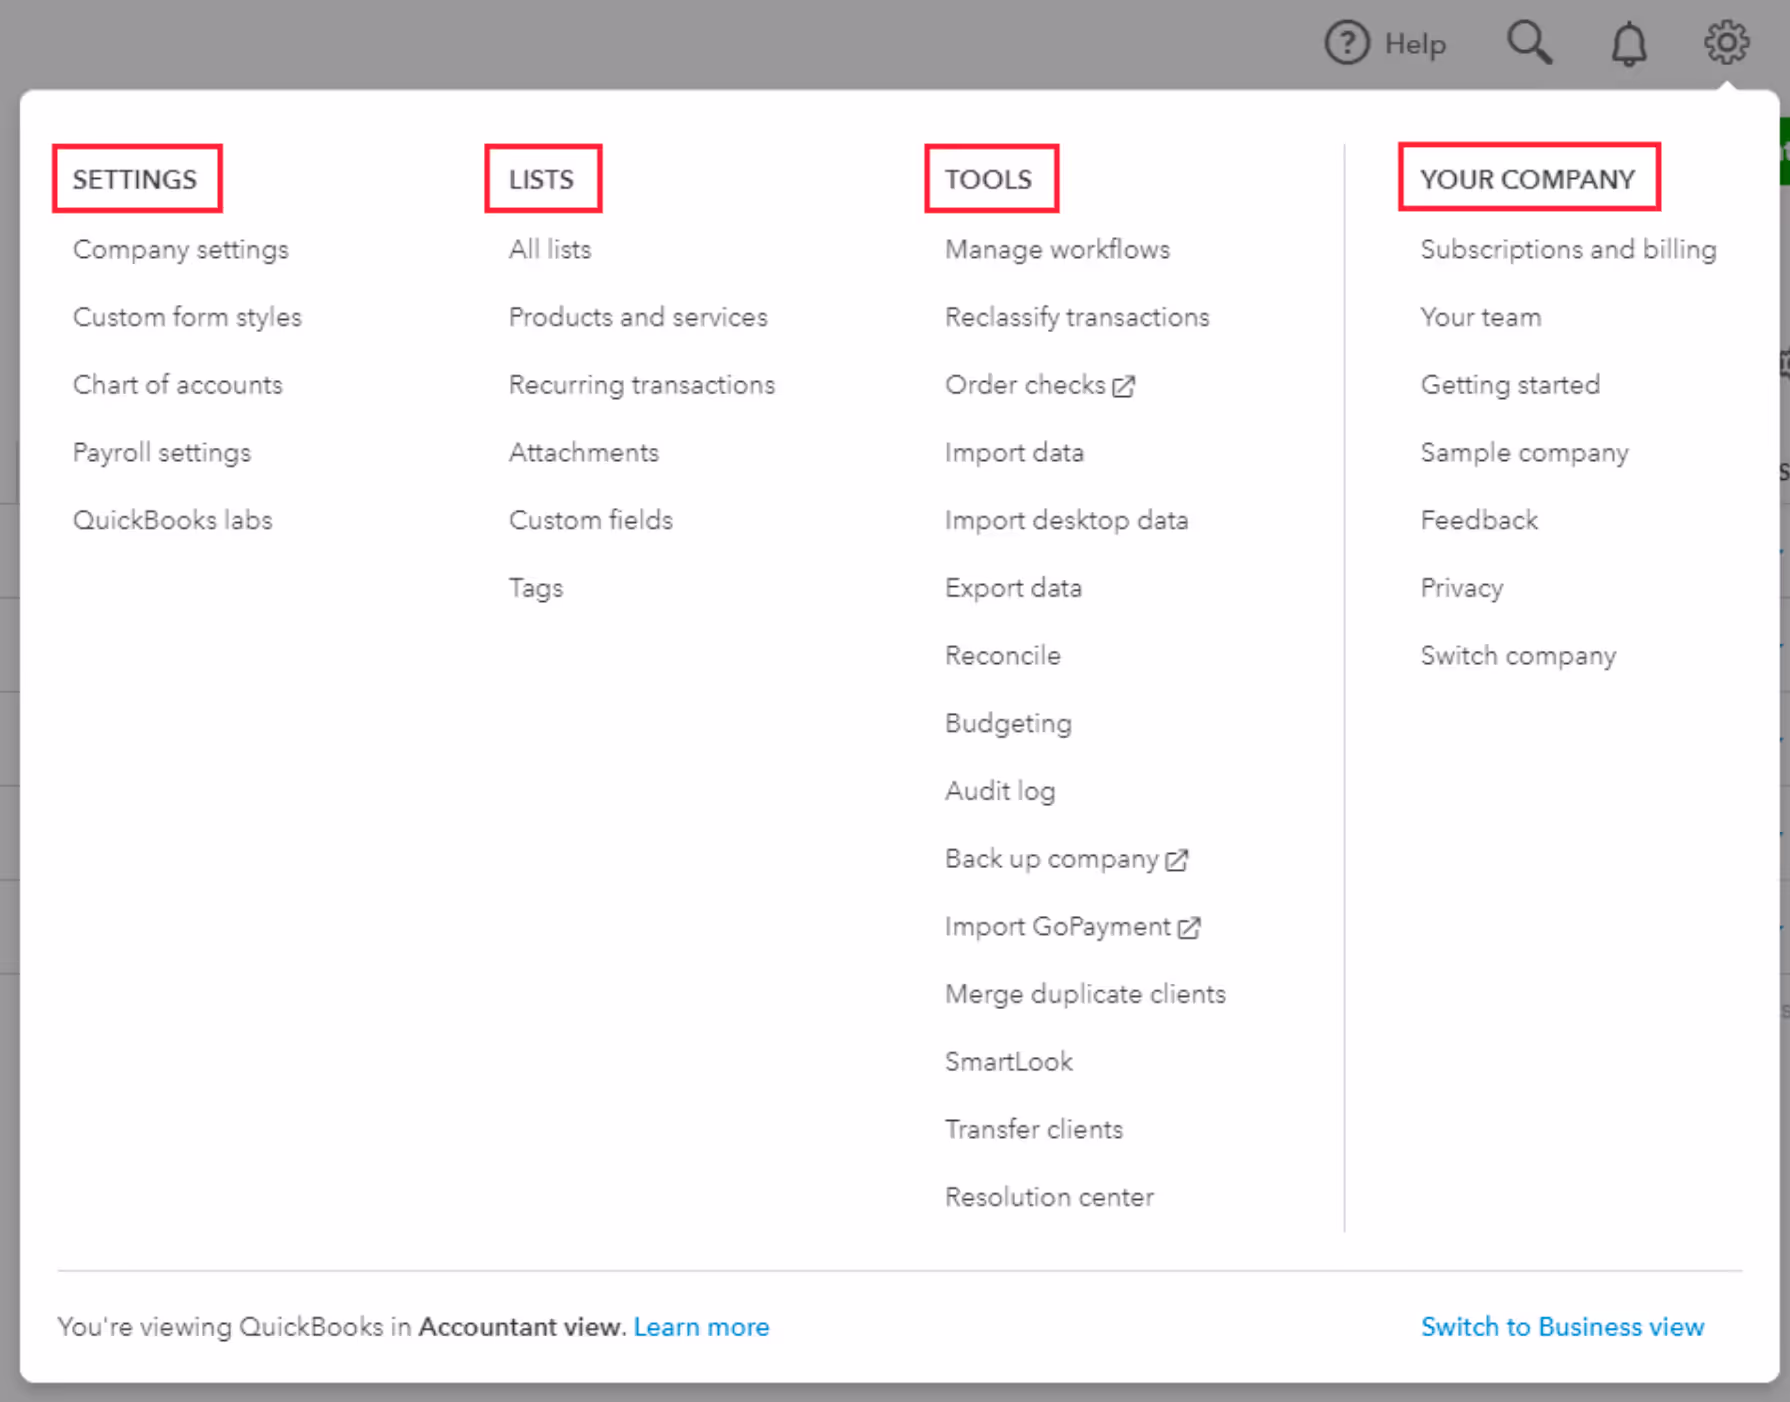Open Tags list

click(x=536, y=588)
